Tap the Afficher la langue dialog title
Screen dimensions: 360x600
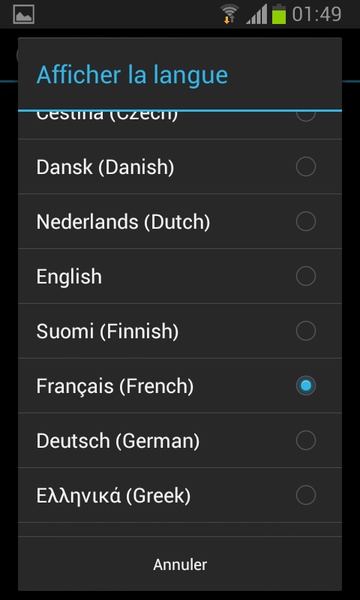tap(132, 75)
